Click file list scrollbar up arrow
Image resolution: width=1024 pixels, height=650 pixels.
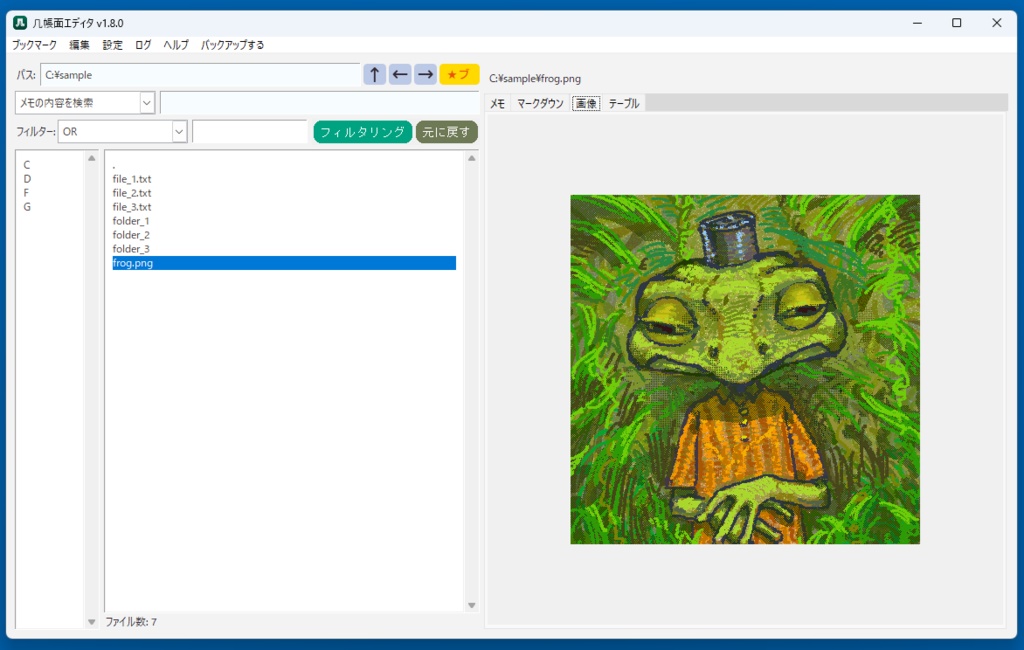(x=472, y=158)
